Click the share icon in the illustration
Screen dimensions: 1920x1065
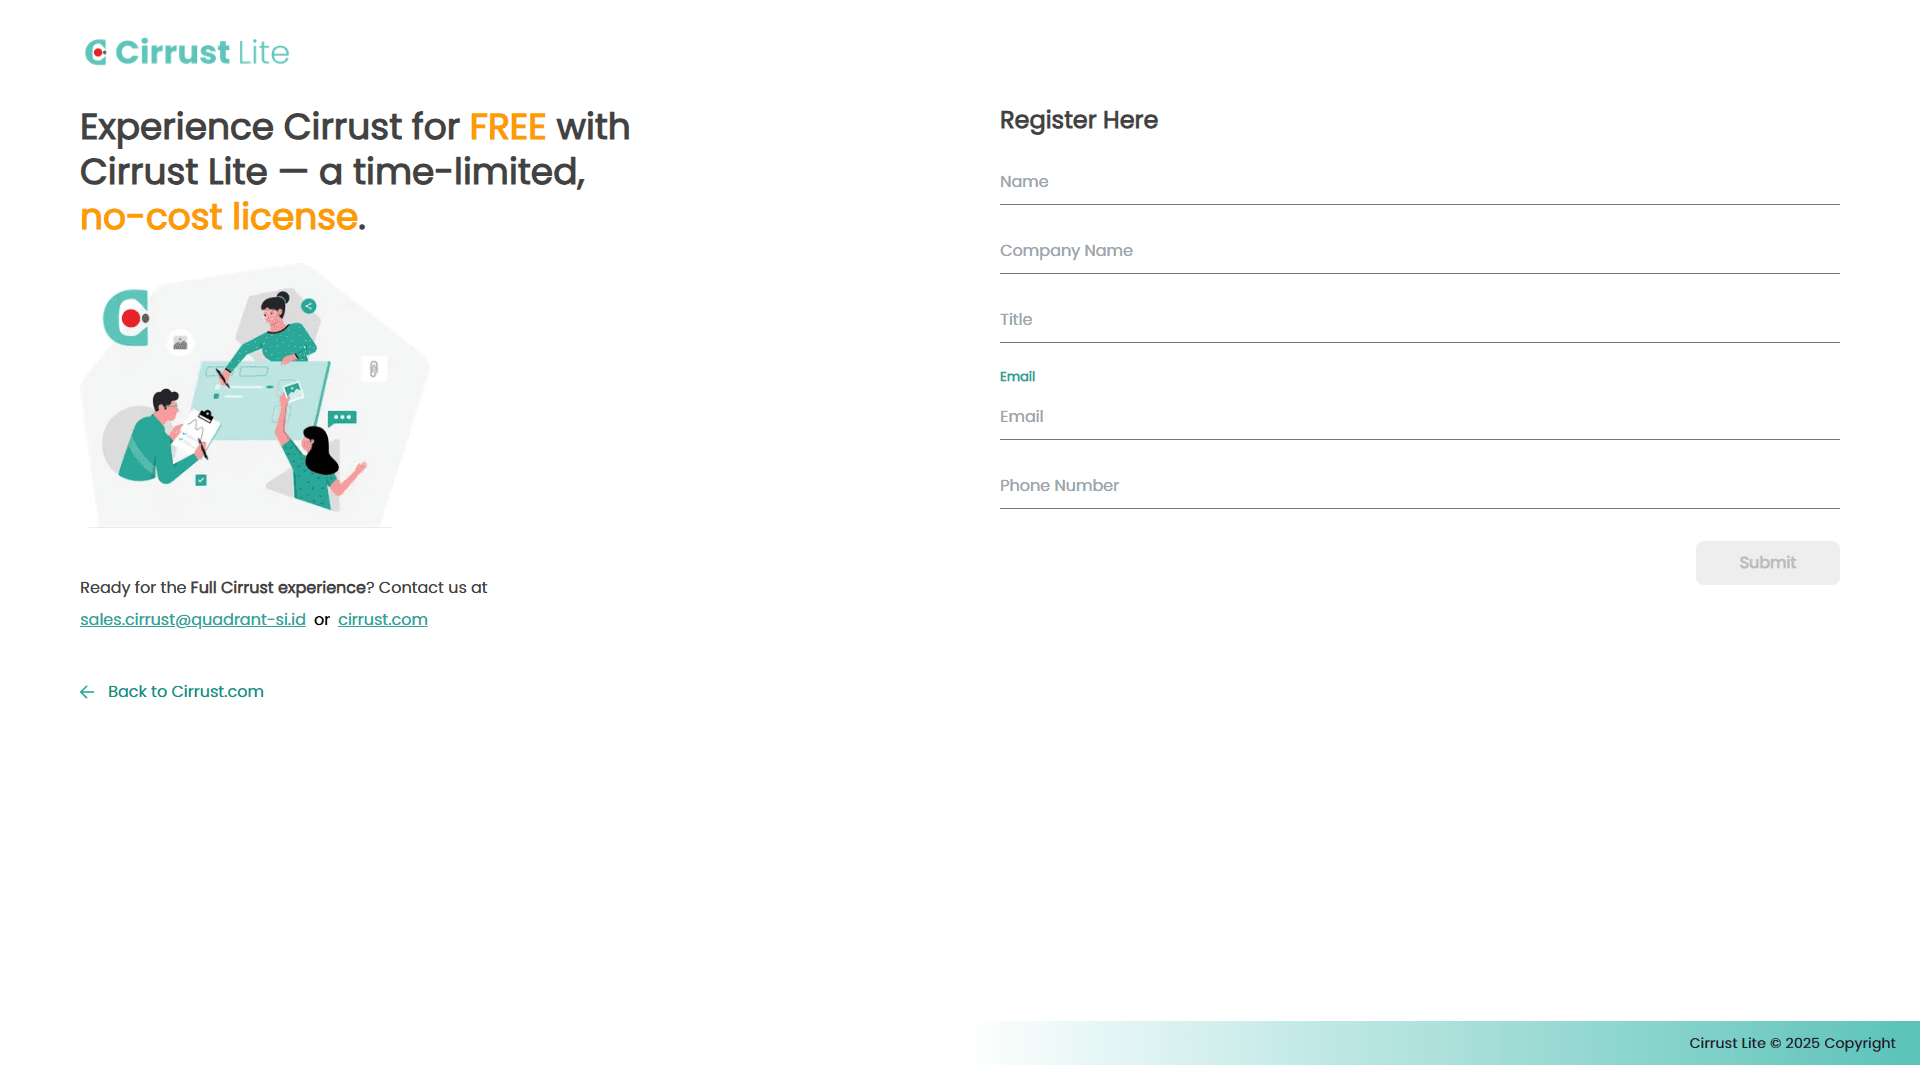point(309,306)
